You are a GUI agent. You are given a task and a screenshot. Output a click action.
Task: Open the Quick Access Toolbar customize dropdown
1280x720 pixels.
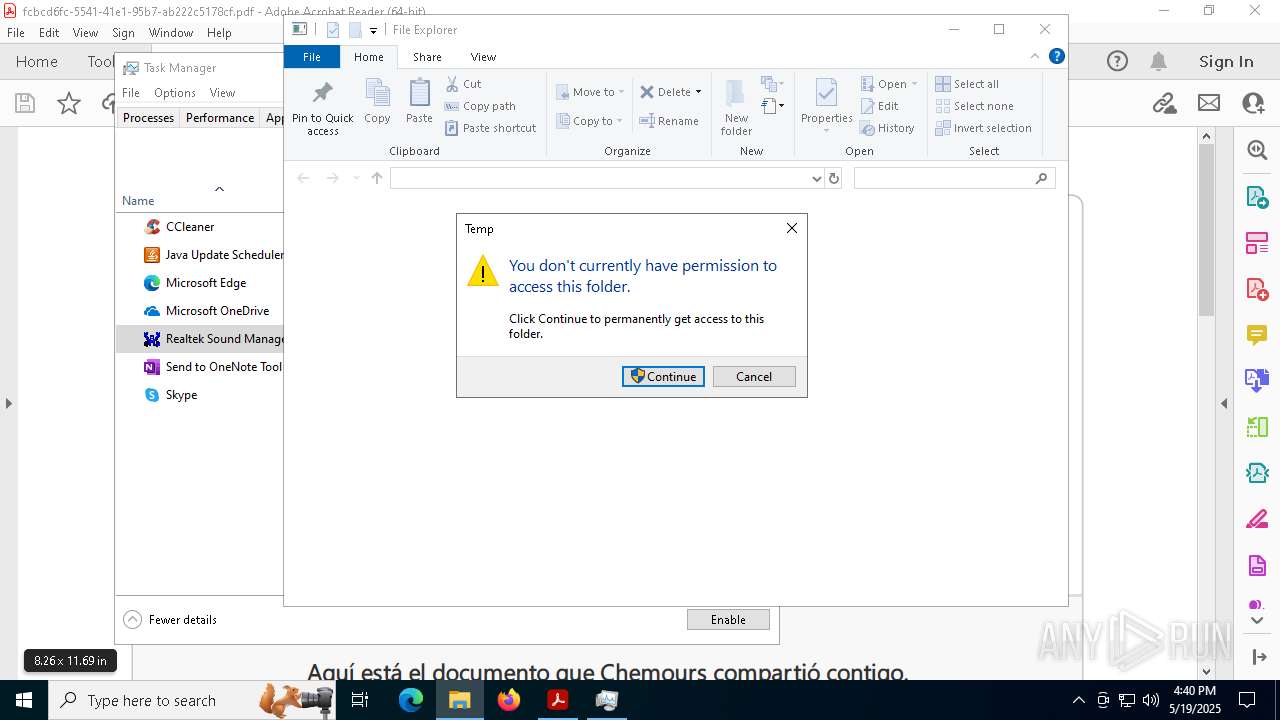(x=373, y=30)
